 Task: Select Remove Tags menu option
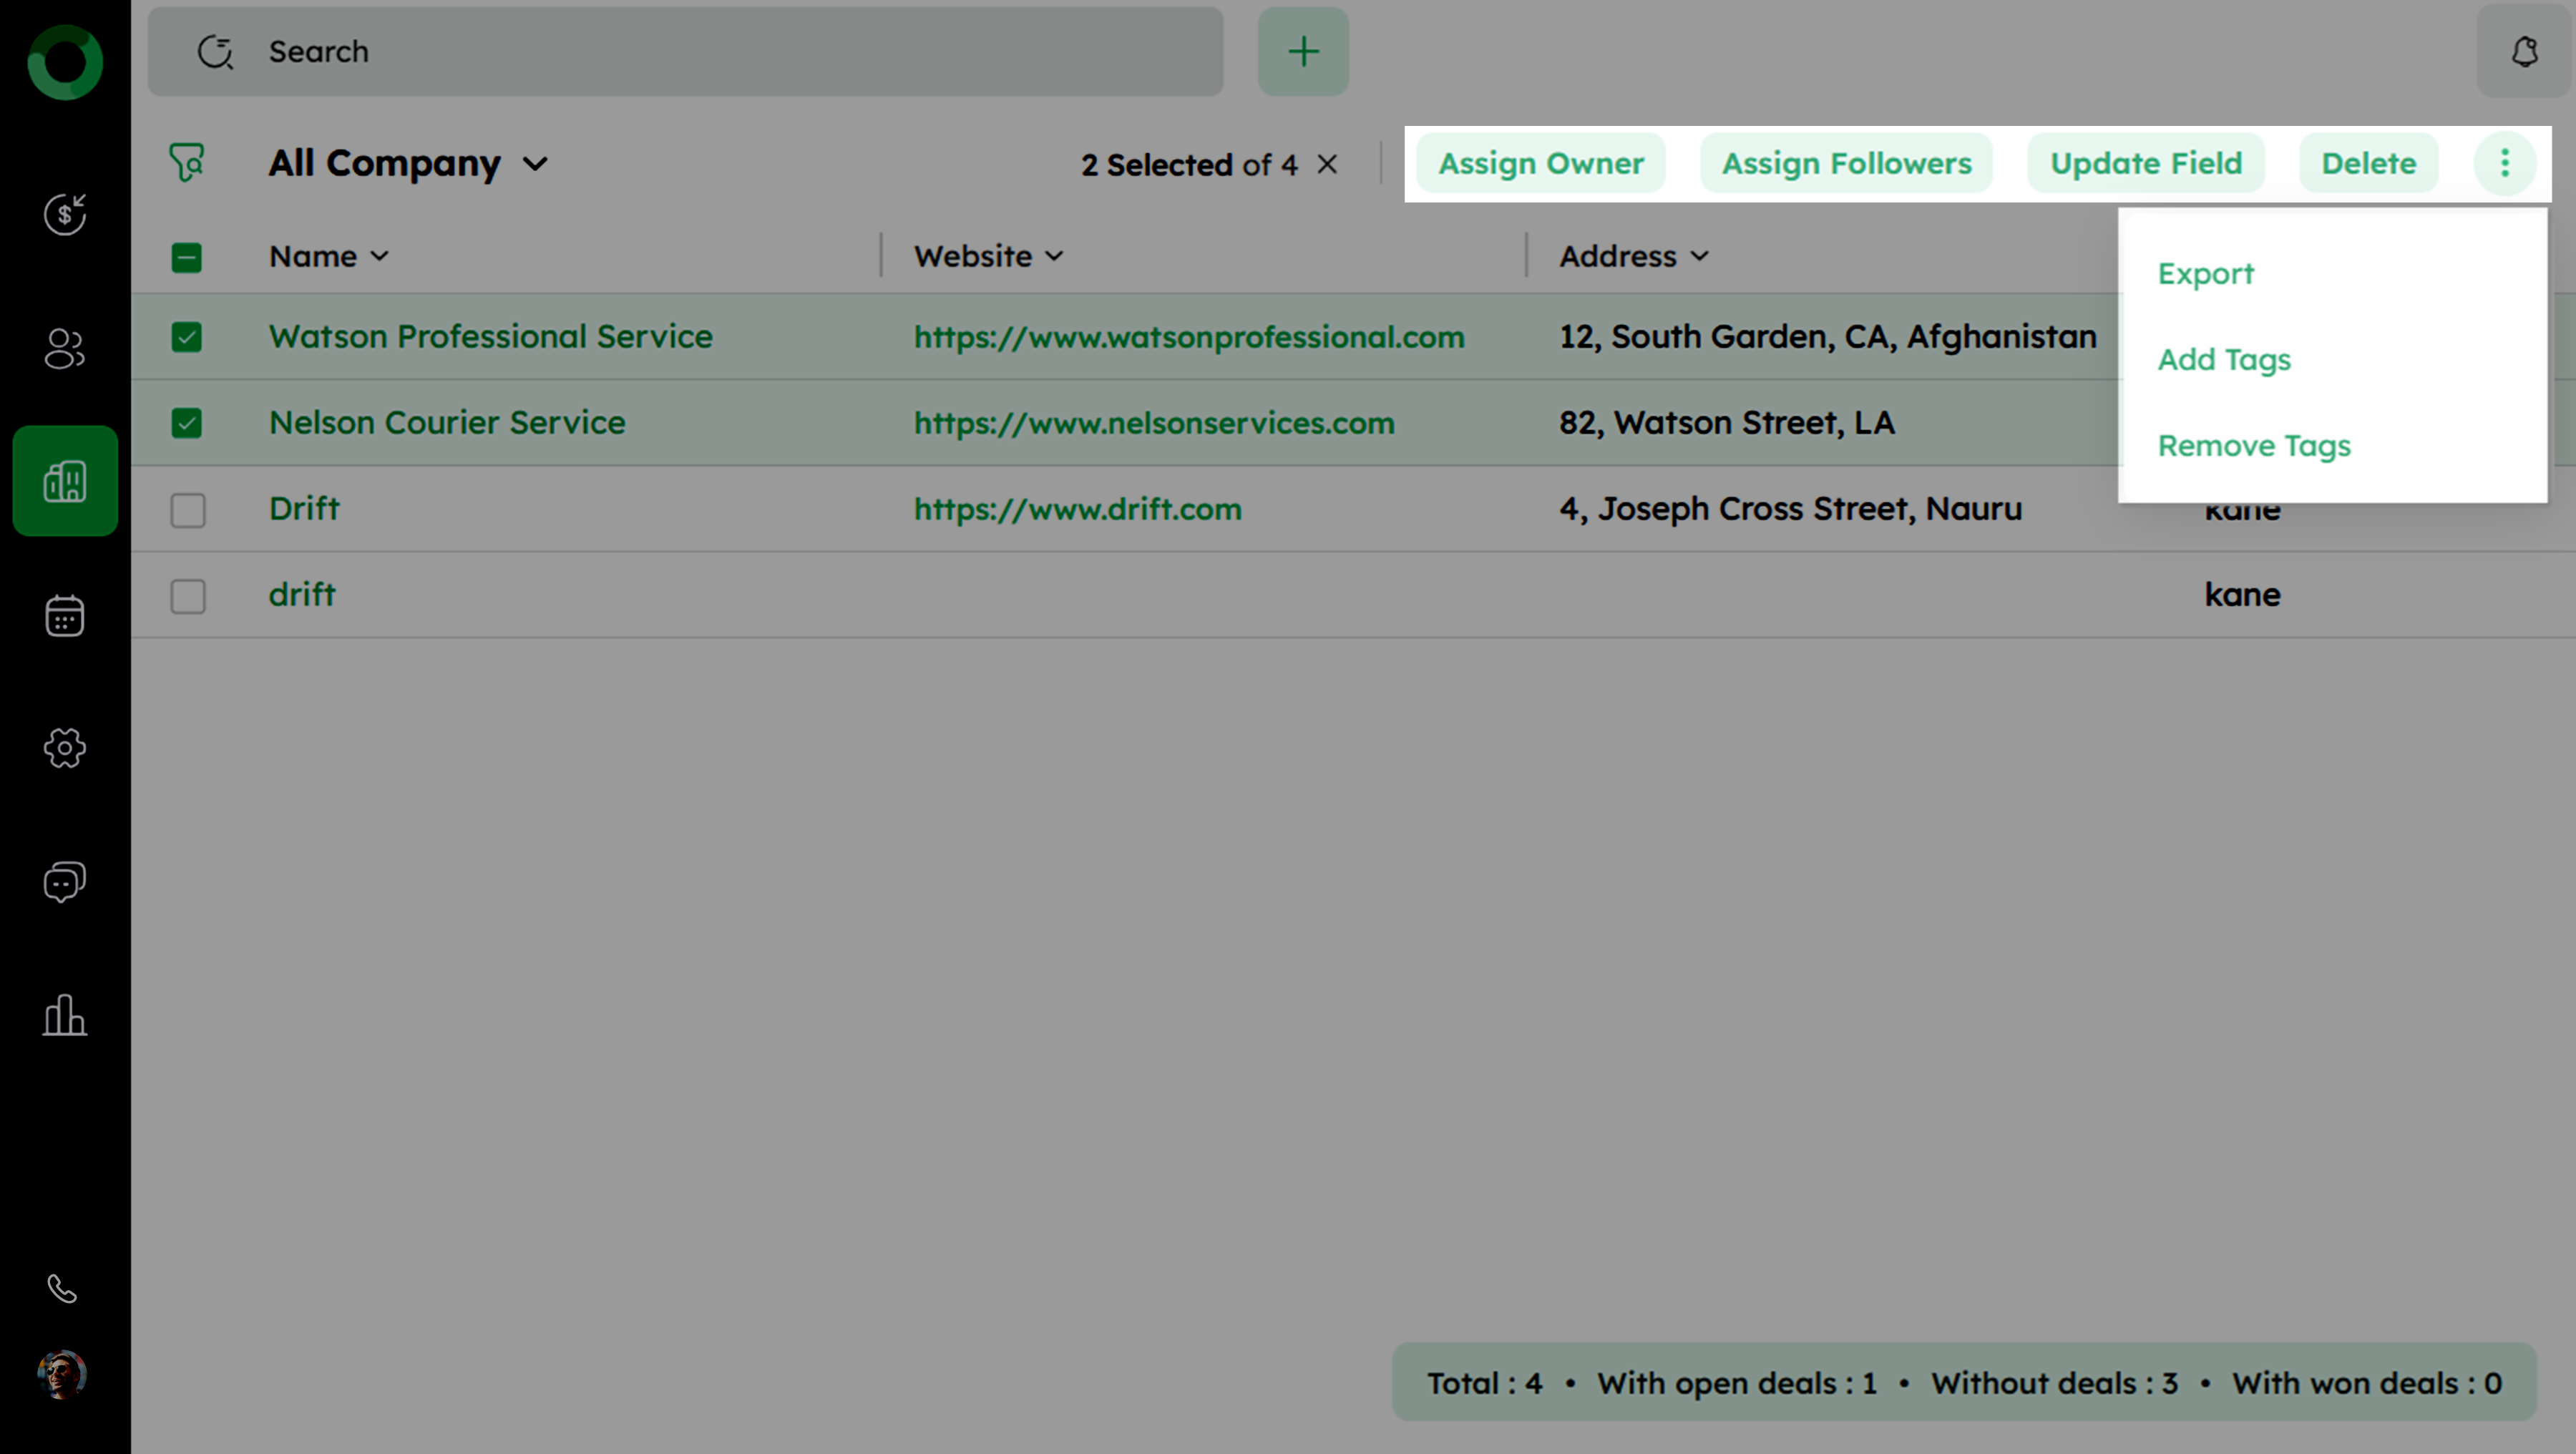point(2253,445)
